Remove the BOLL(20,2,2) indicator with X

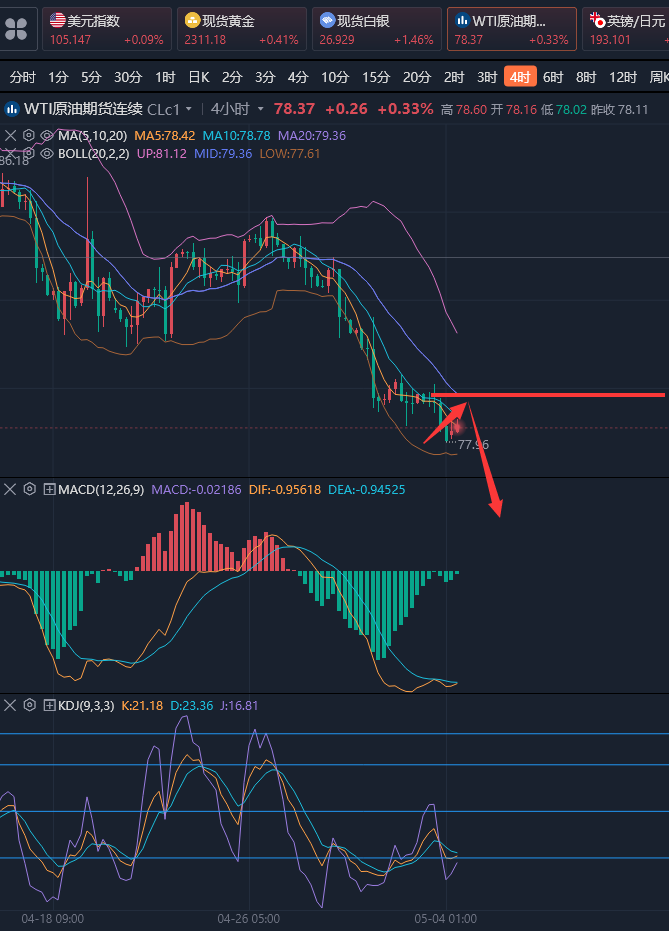point(10,154)
